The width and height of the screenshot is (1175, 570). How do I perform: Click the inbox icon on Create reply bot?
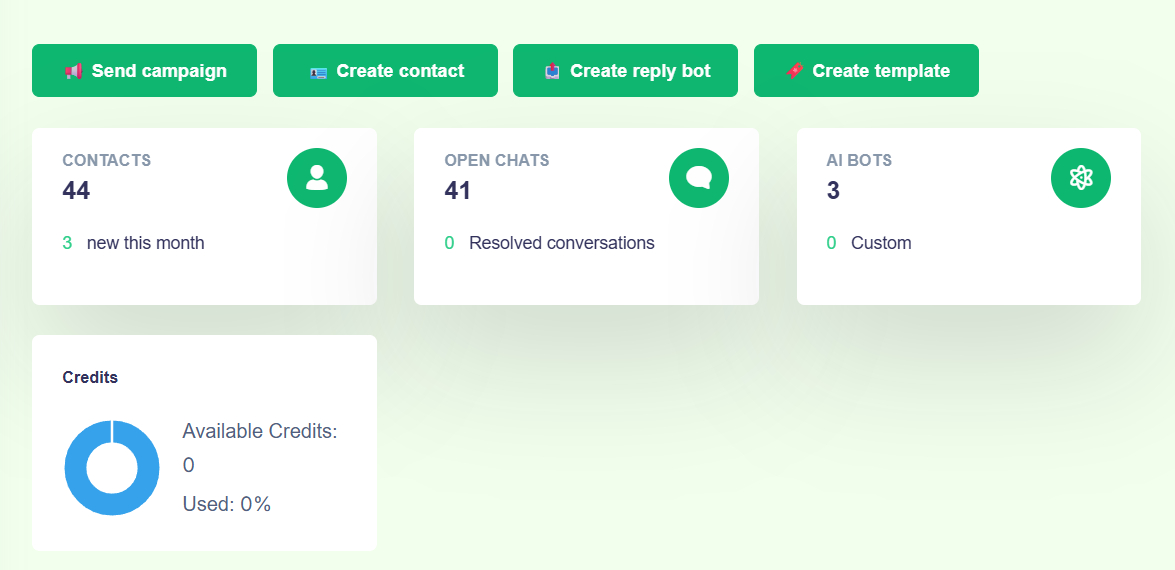coord(552,71)
